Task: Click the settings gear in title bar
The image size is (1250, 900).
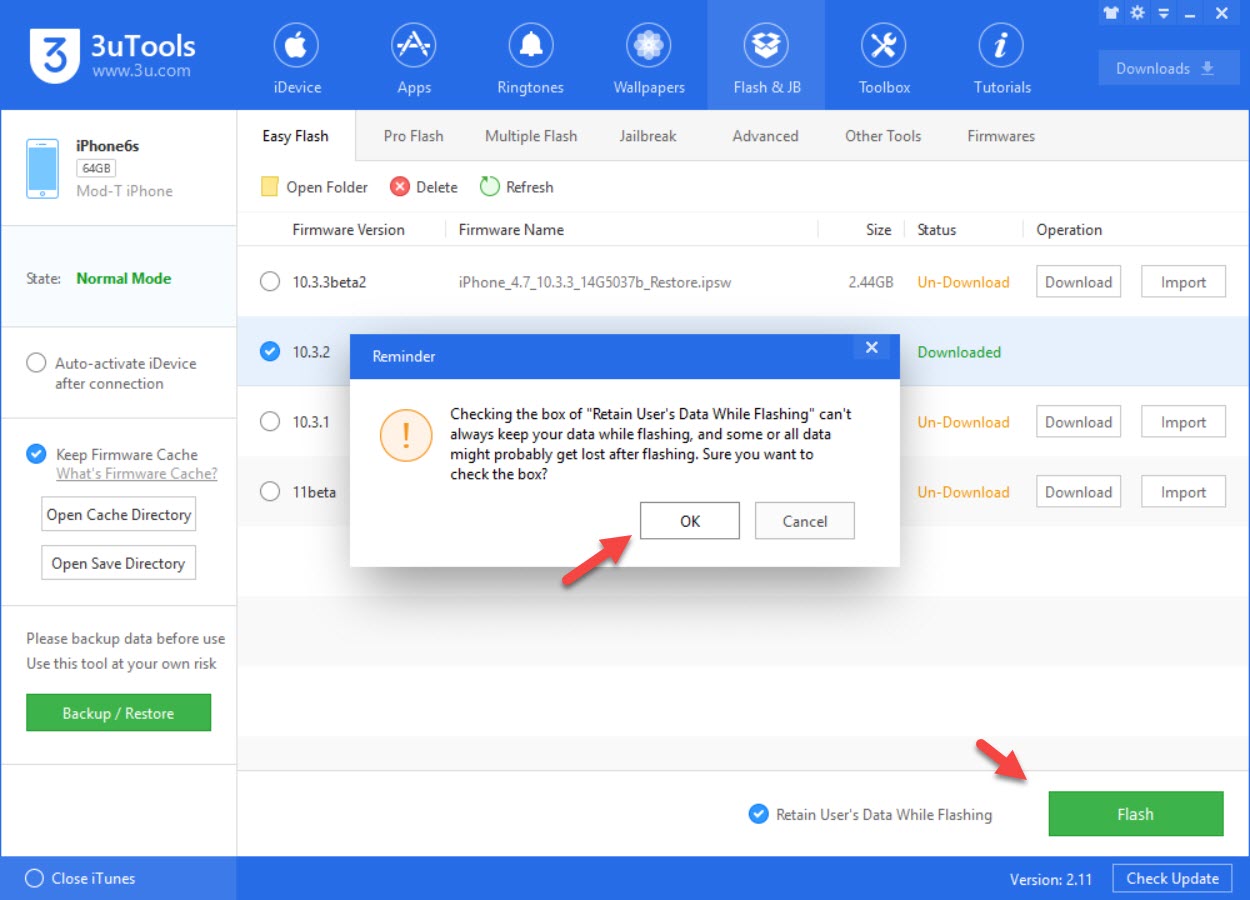Action: (x=1137, y=13)
